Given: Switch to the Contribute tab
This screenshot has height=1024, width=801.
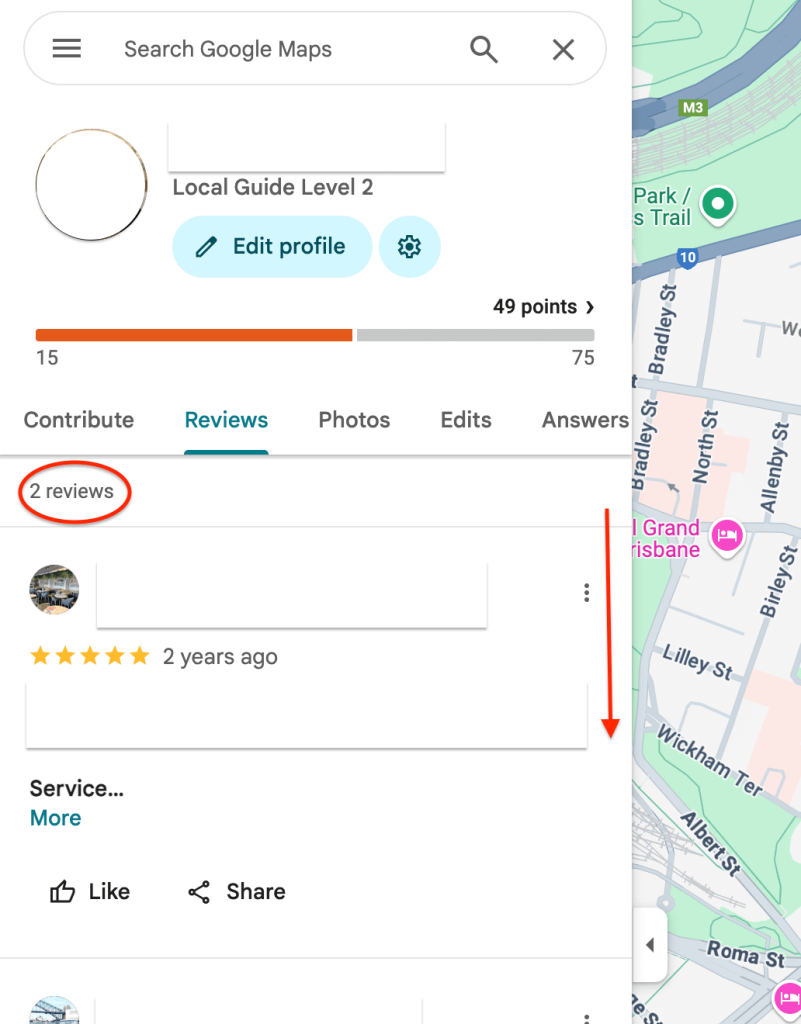Looking at the screenshot, I should click(79, 420).
